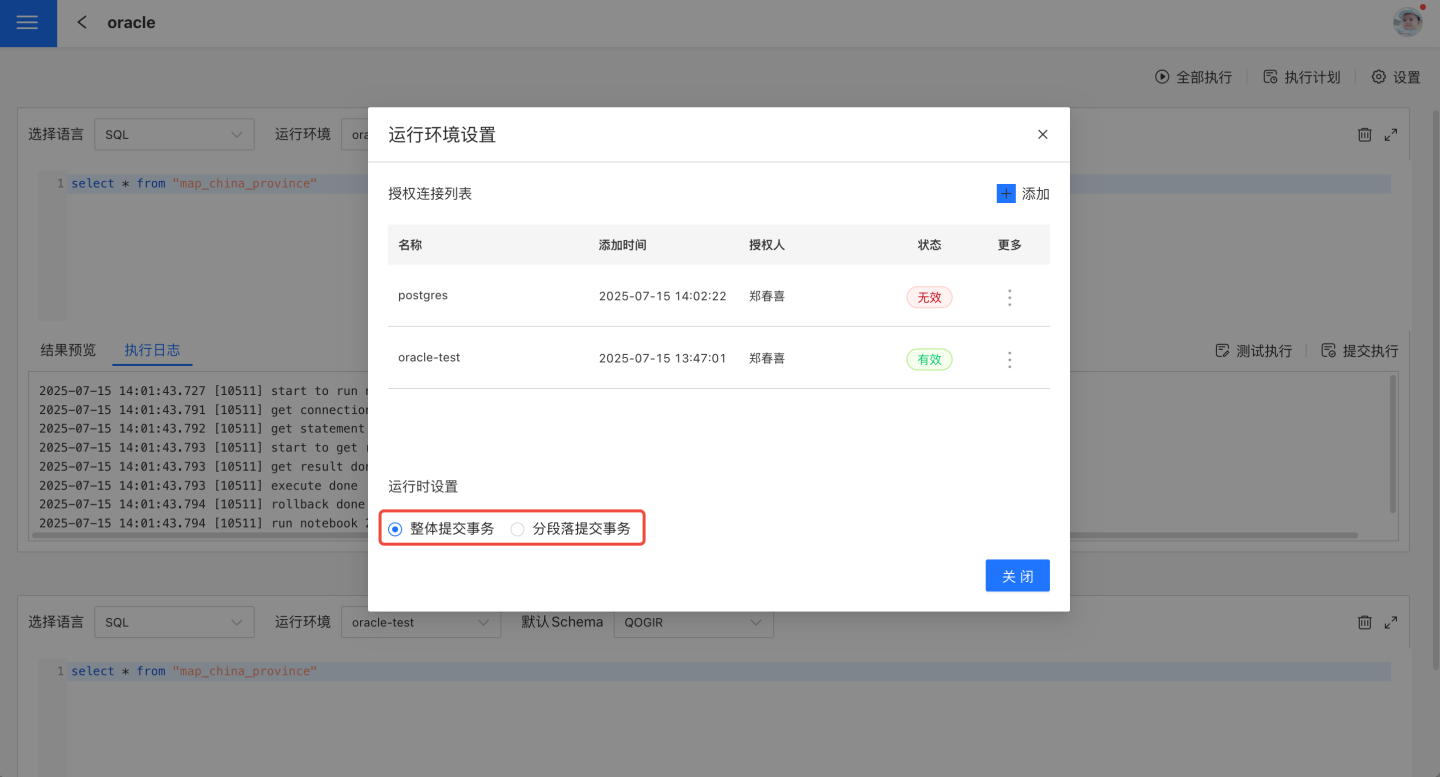Open more options for postgres connection
The width and height of the screenshot is (1440, 777).
pos(1009,297)
